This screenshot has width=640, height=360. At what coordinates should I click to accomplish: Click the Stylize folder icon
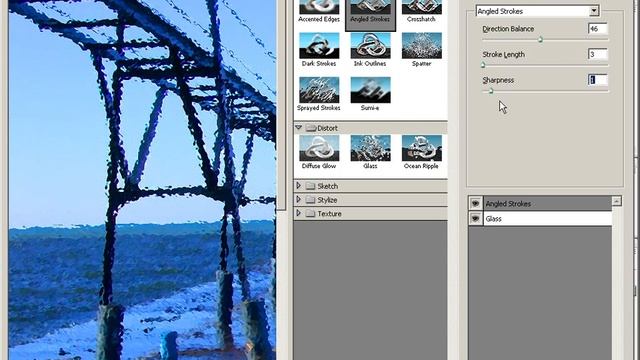pos(311,200)
